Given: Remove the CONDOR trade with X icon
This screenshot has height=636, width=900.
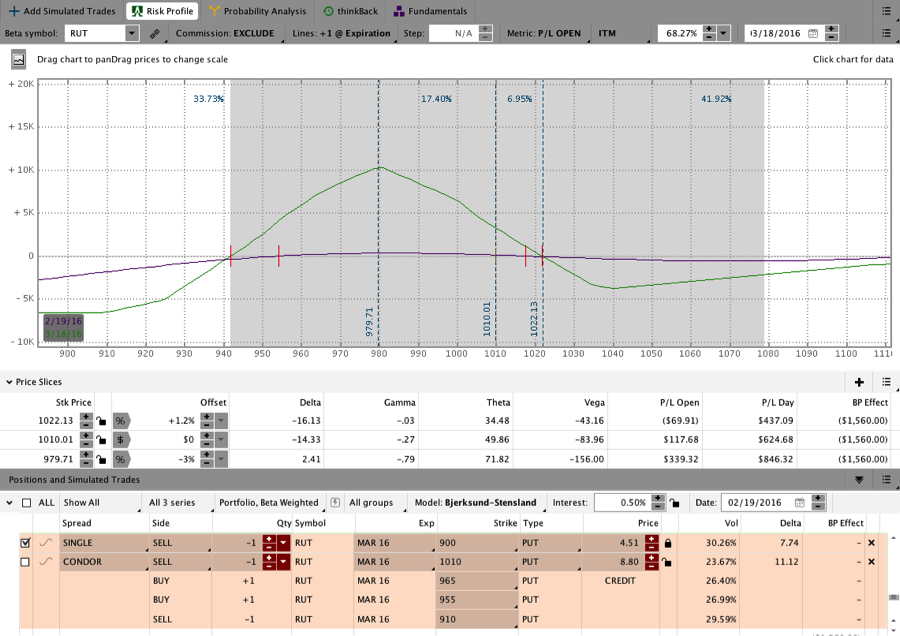Looking at the screenshot, I should (x=871, y=562).
